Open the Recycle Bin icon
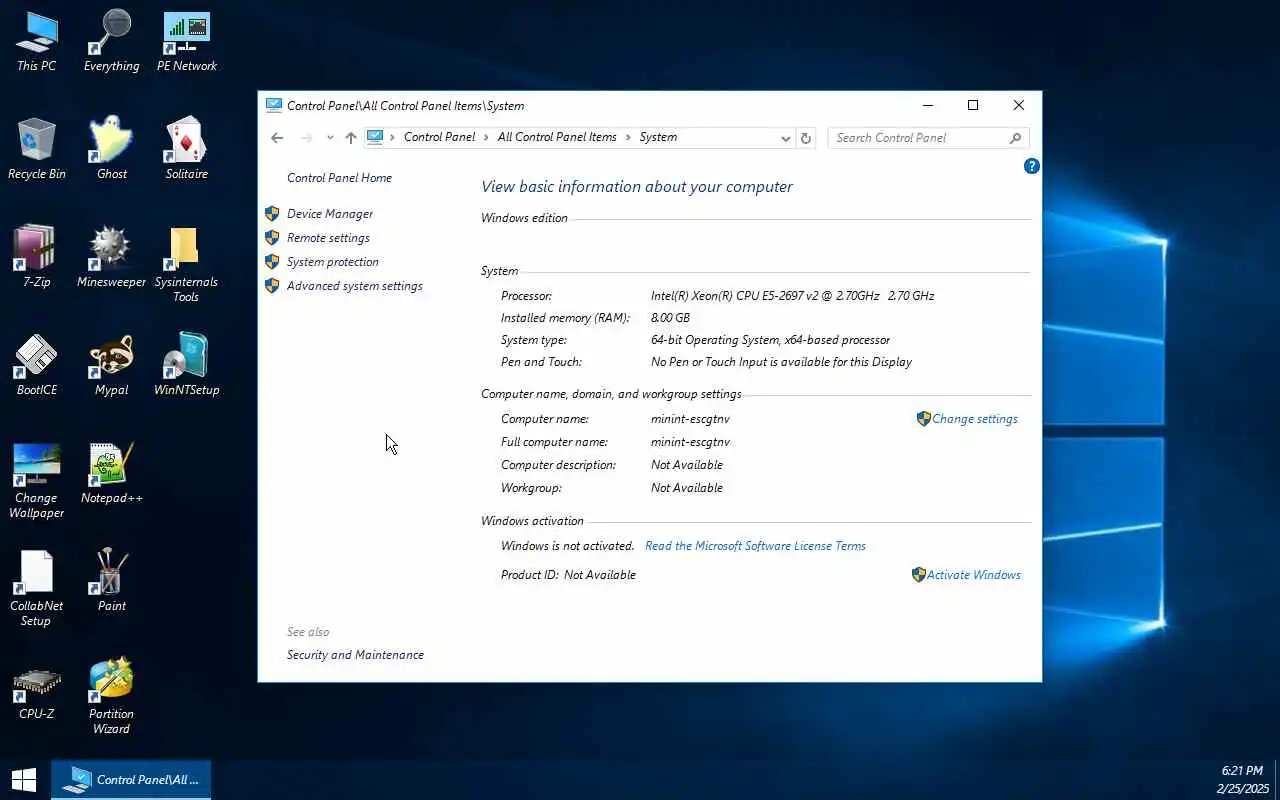Image resolution: width=1280 pixels, height=800 pixels. tap(37, 150)
